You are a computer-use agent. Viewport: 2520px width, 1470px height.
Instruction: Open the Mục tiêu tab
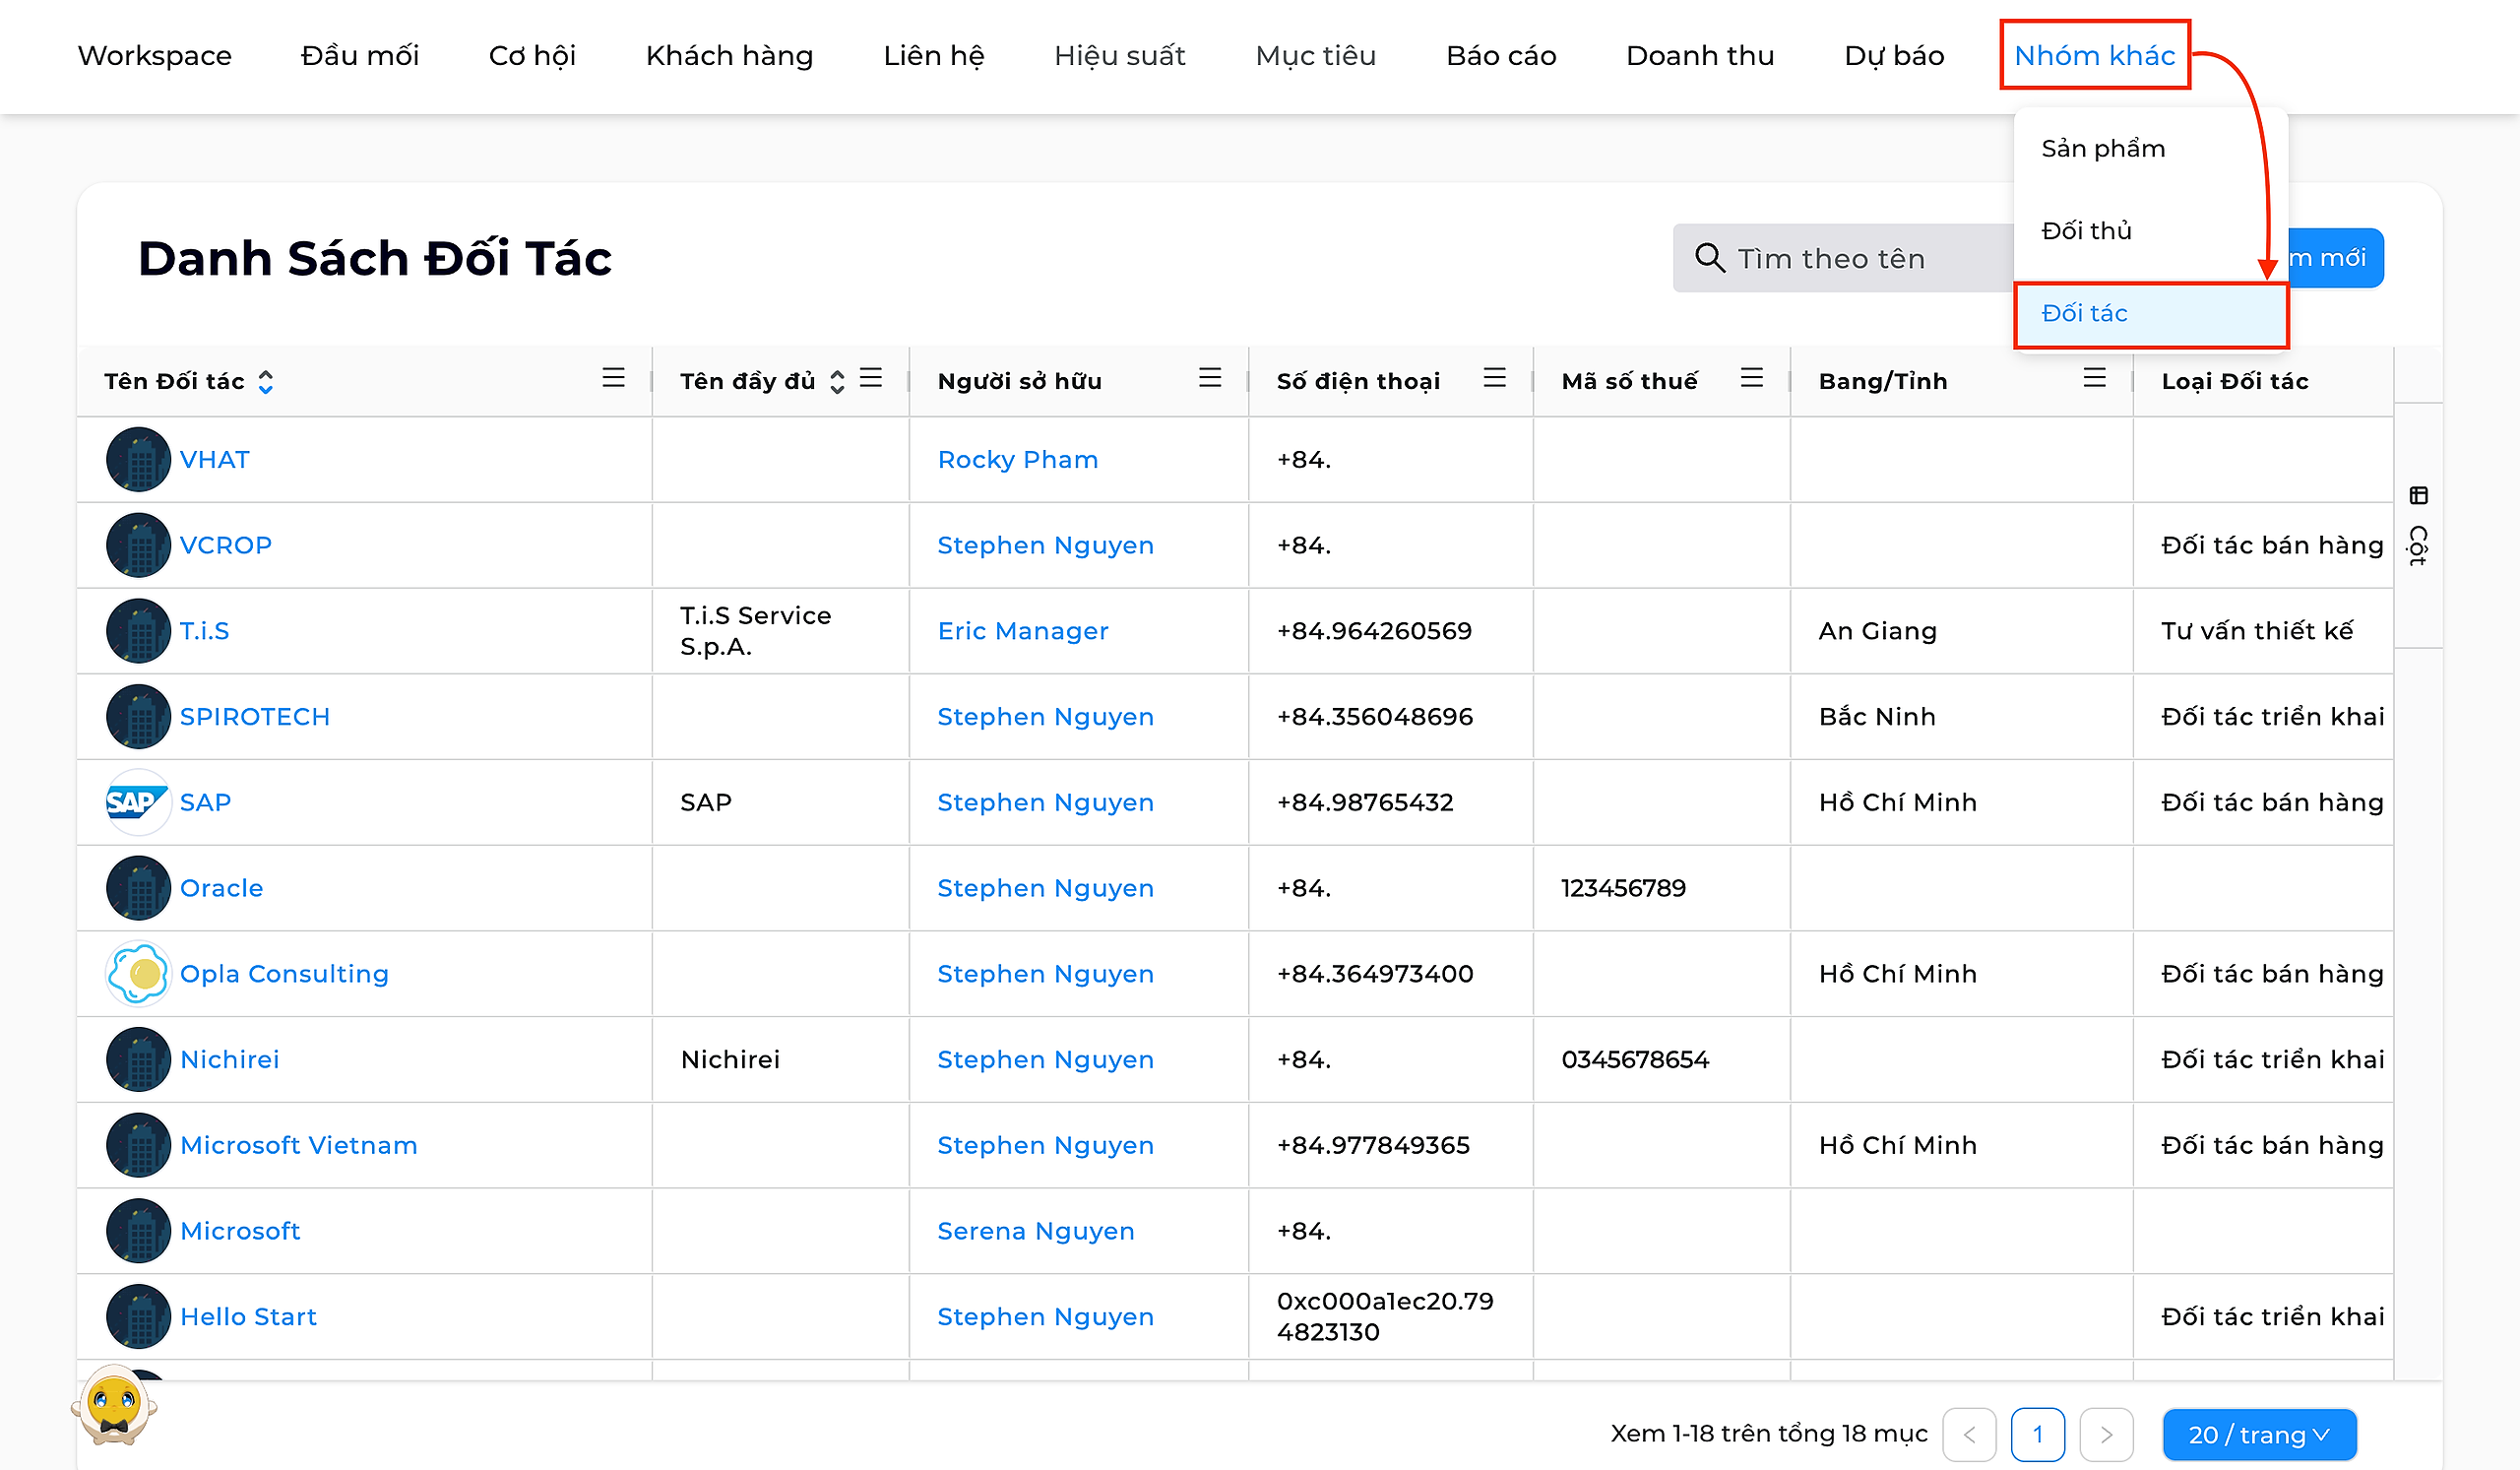pyautogui.click(x=1316, y=55)
